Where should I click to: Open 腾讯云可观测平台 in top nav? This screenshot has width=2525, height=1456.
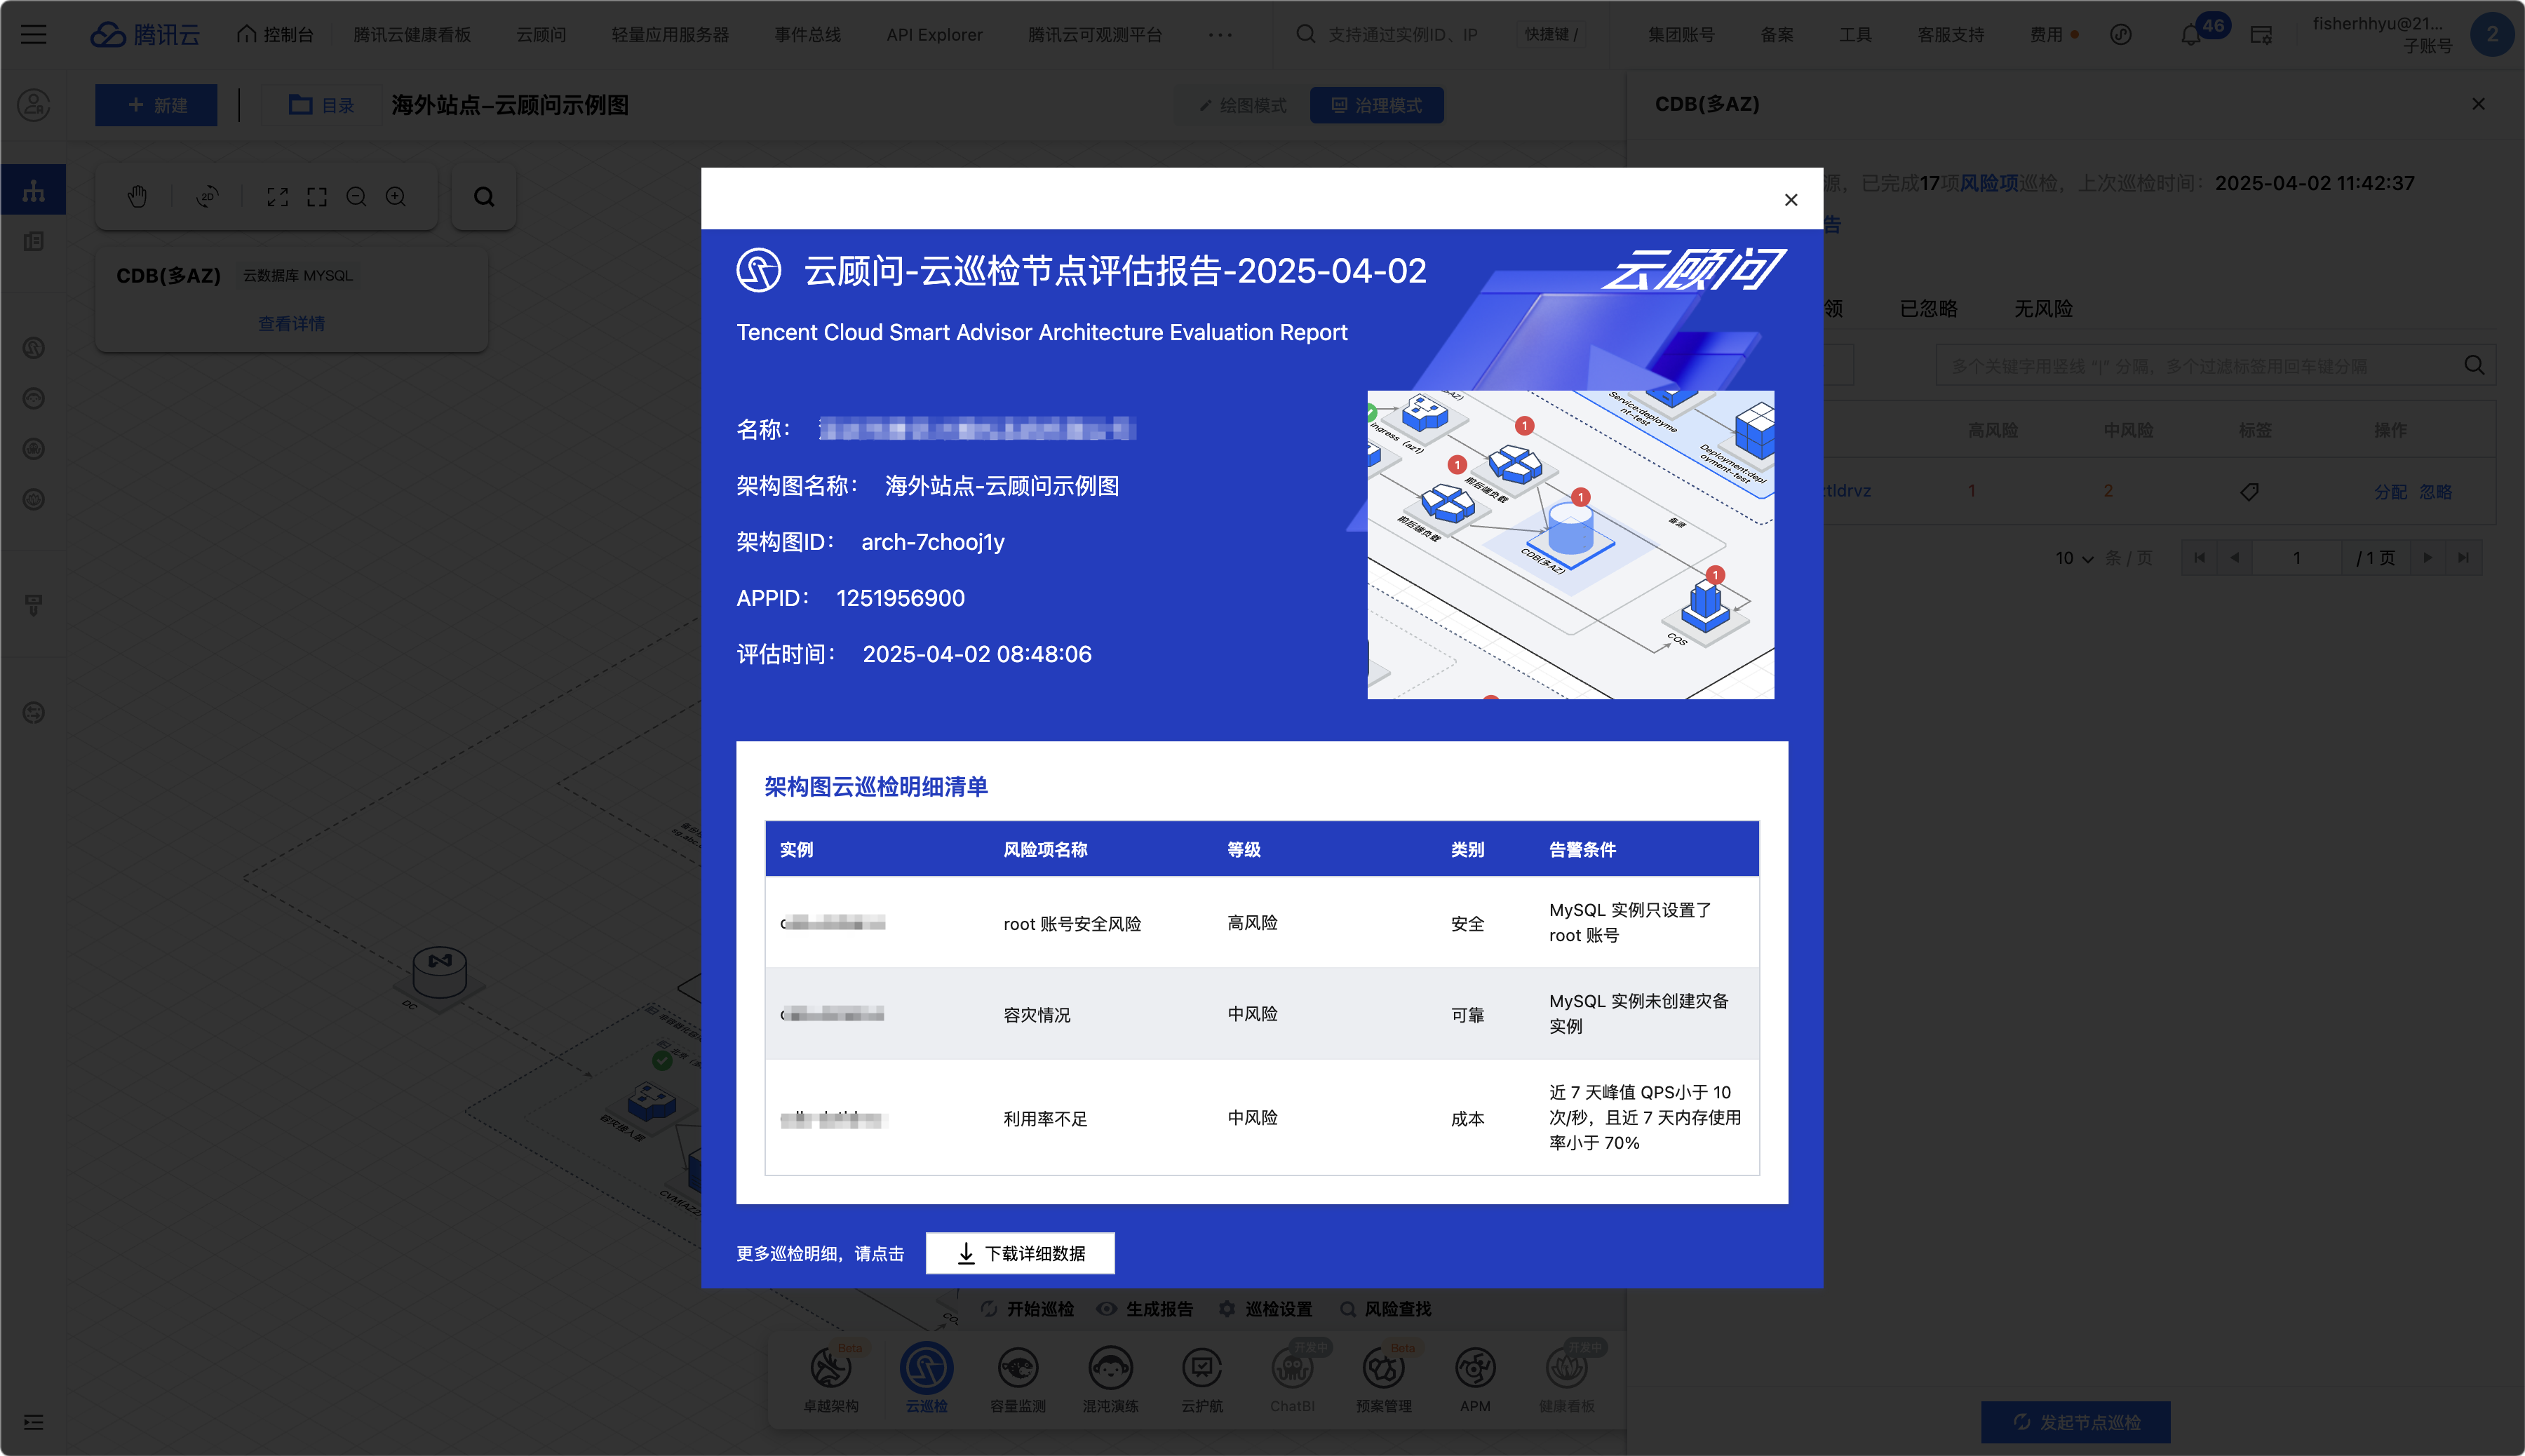click(1095, 34)
